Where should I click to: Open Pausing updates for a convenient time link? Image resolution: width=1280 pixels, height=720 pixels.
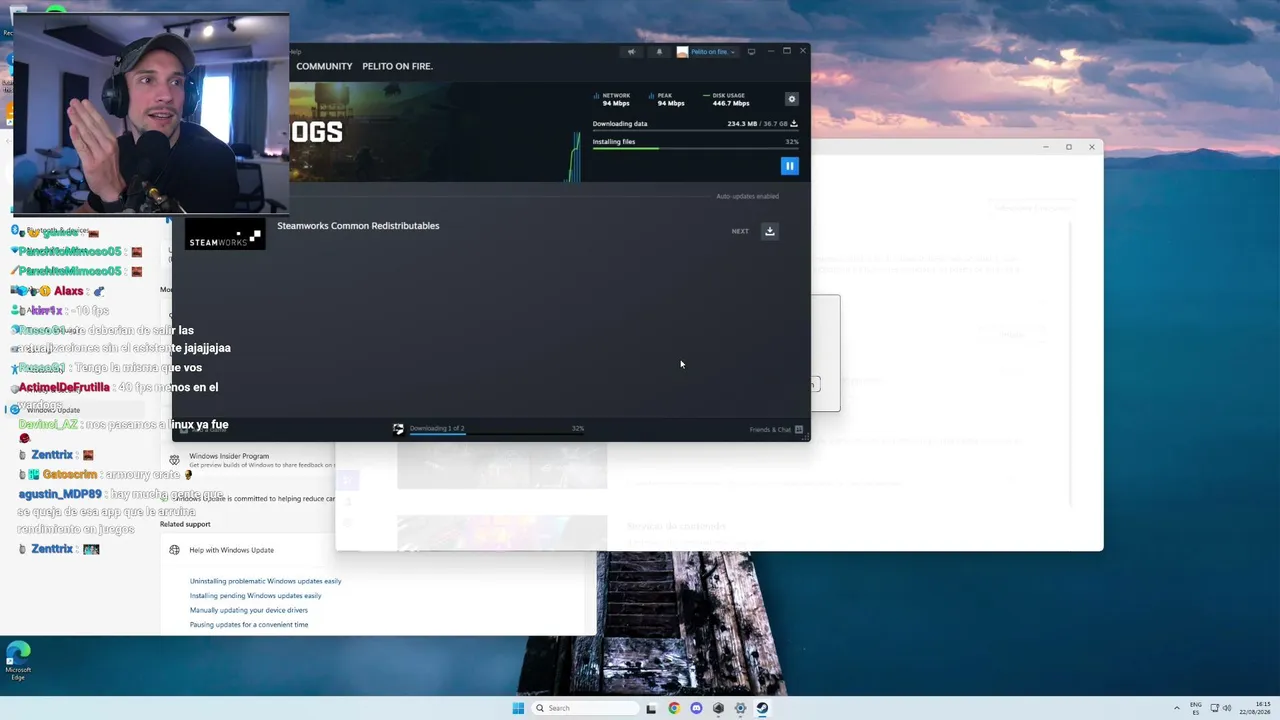(x=249, y=625)
